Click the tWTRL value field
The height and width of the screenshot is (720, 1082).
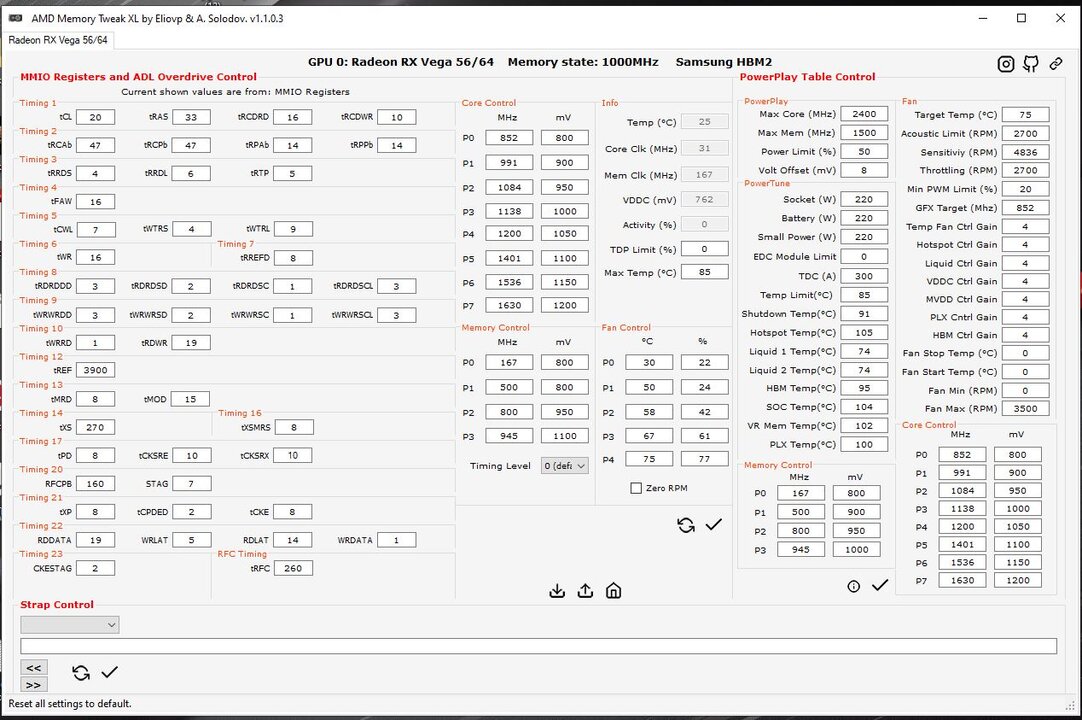tap(293, 229)
